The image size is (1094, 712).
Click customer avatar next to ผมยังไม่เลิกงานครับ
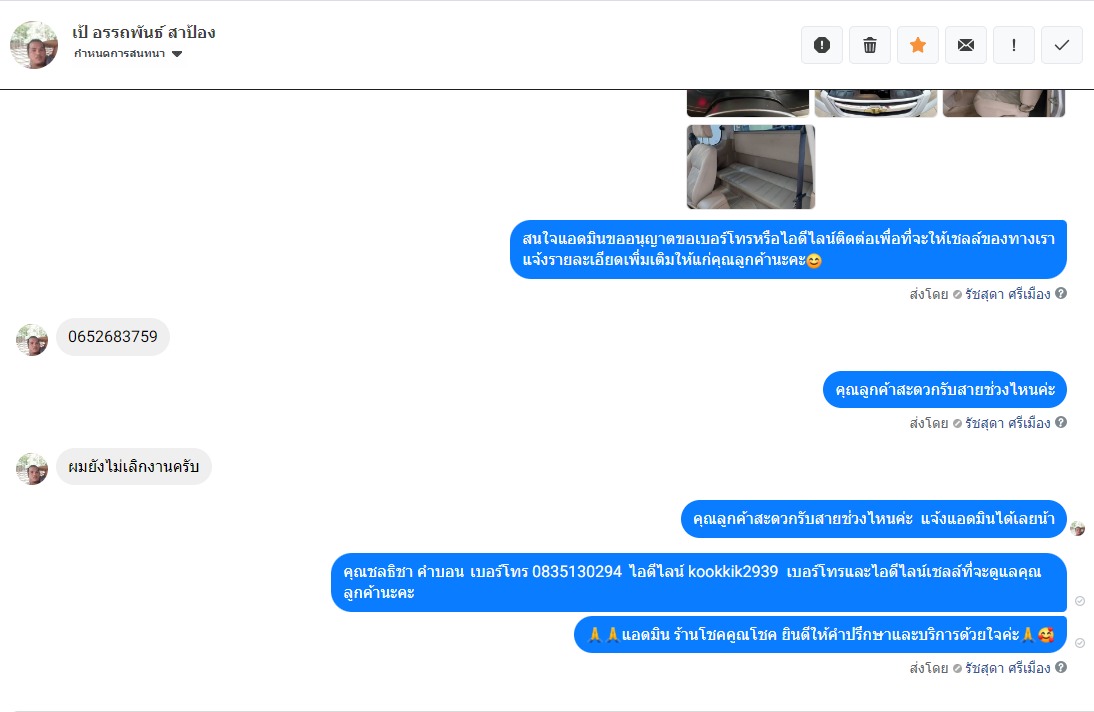(32, 468)
